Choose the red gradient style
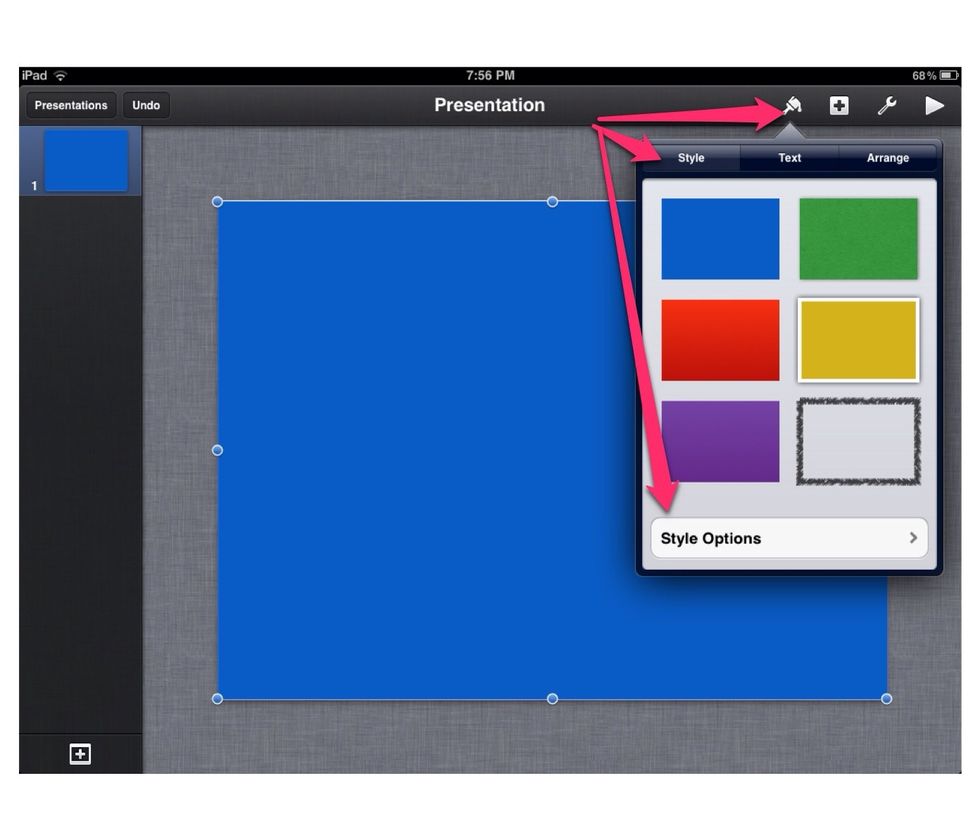The height and width of the screenshot is (835, 980). 720,340
